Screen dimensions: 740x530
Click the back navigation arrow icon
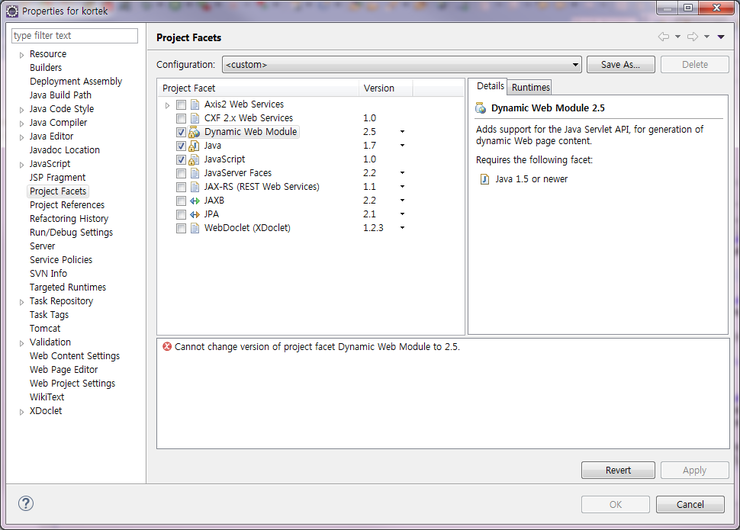point(664,36)
